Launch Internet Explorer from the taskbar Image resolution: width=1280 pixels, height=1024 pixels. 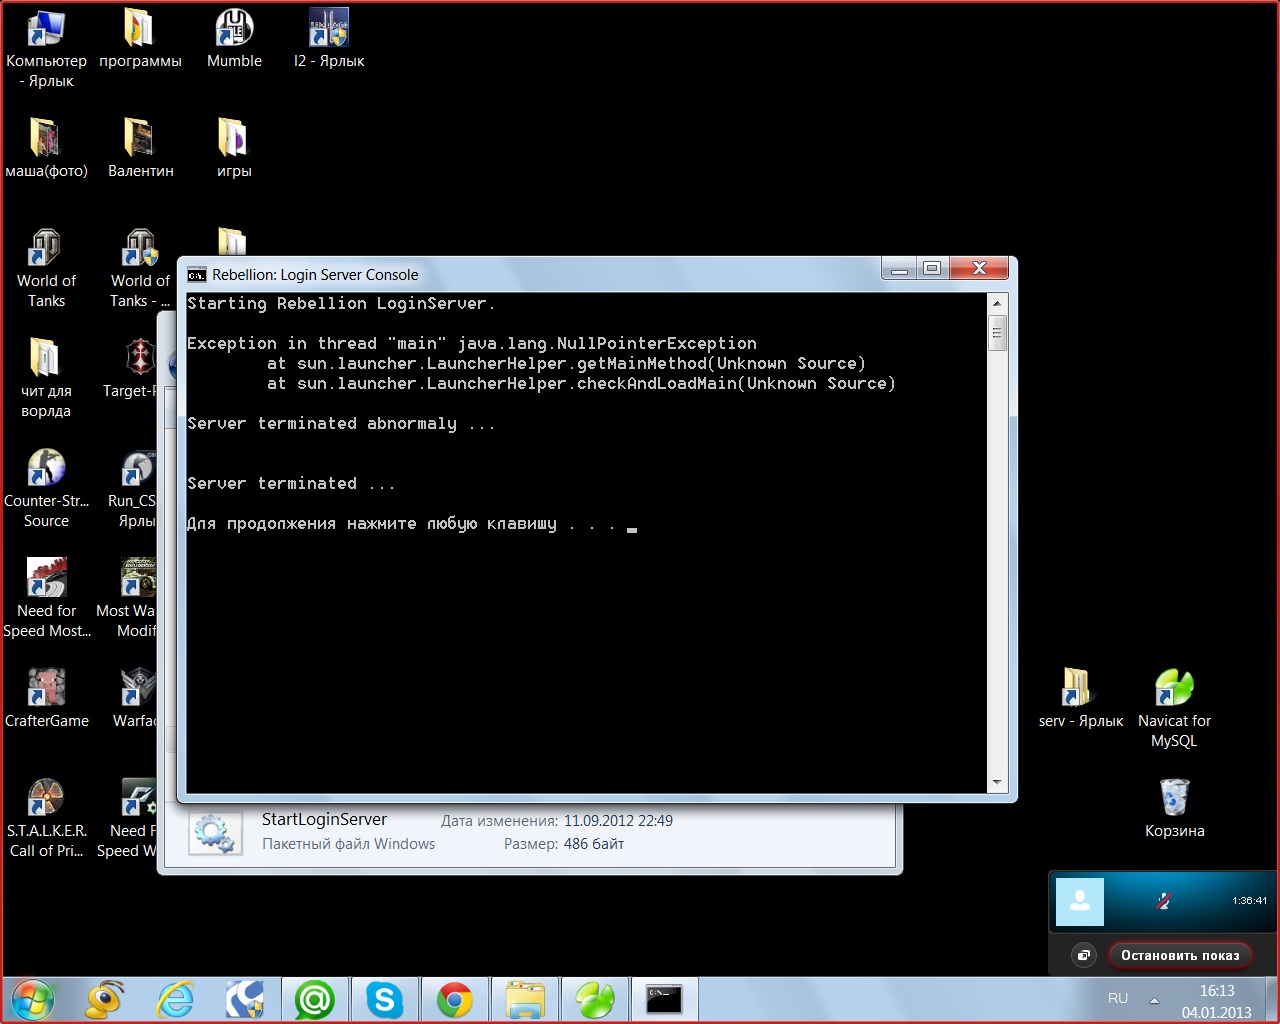(x=175, y=999)
